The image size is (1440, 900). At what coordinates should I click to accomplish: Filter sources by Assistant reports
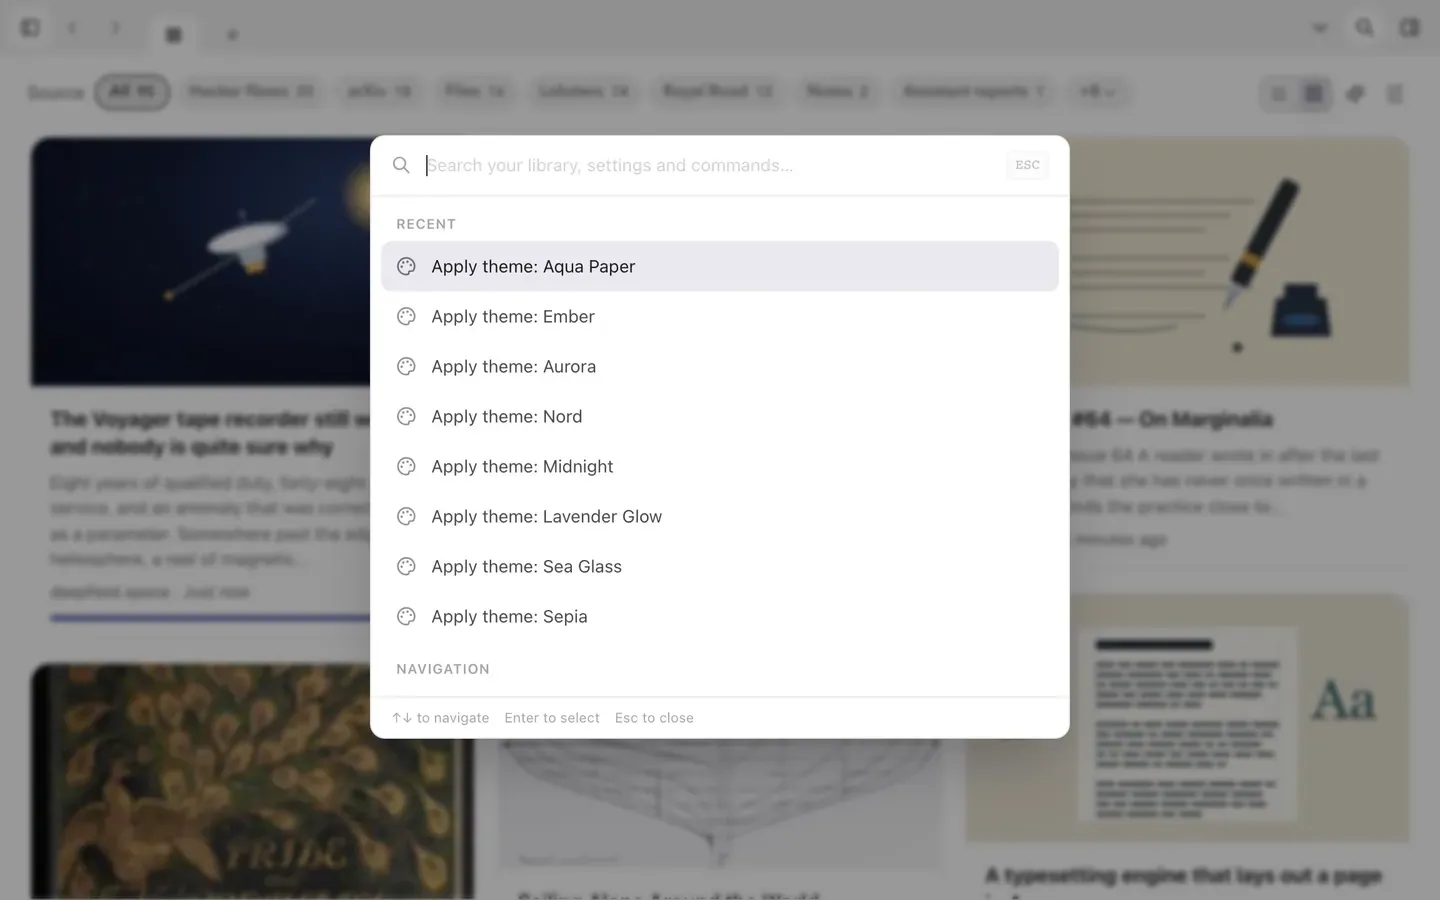point(973,92)
